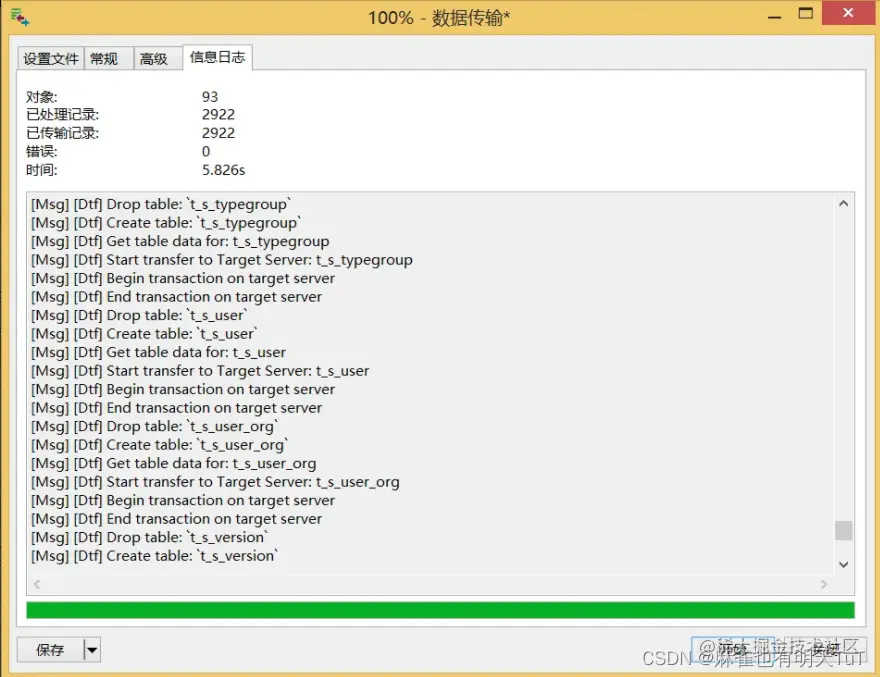This screenshot has width=880, height=677.
Task: Select log line Drop table: `t_s_version`
Action: point(149,538)
